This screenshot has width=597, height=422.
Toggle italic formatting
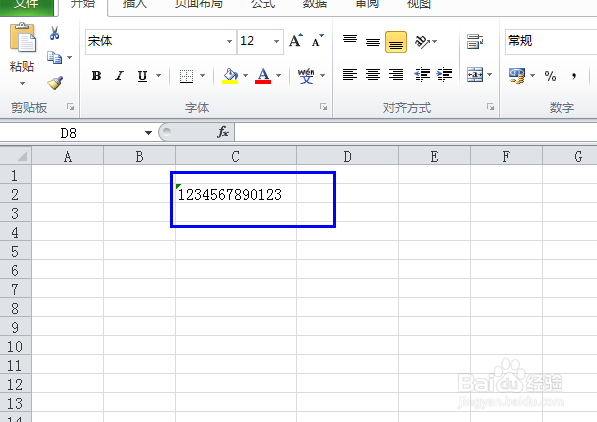(120, 76)
